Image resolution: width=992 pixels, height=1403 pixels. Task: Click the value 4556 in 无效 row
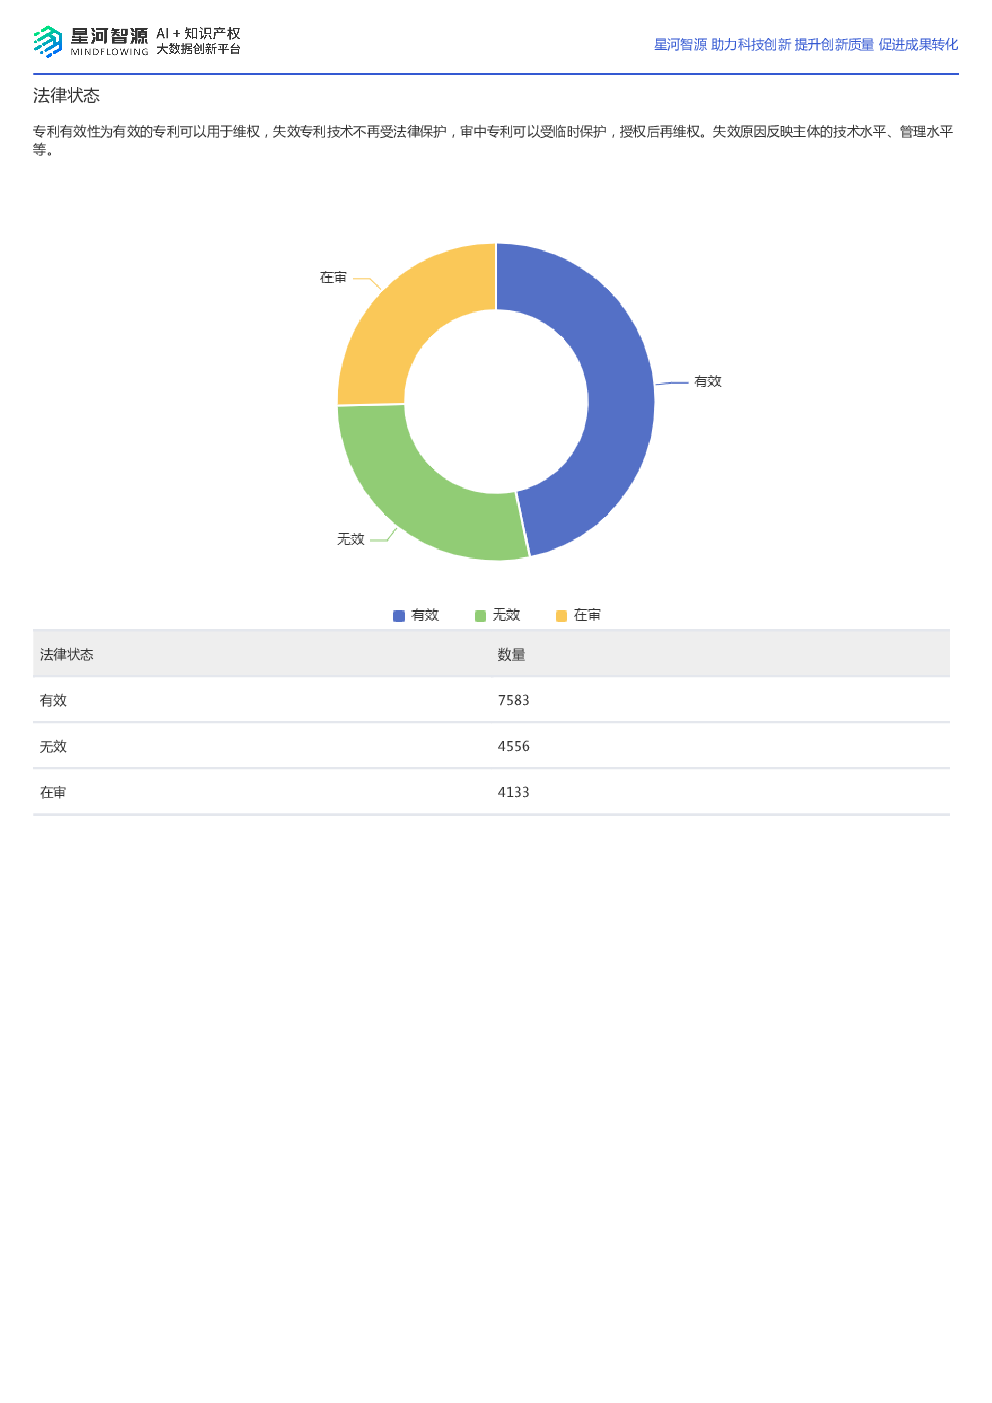point(514,747)
